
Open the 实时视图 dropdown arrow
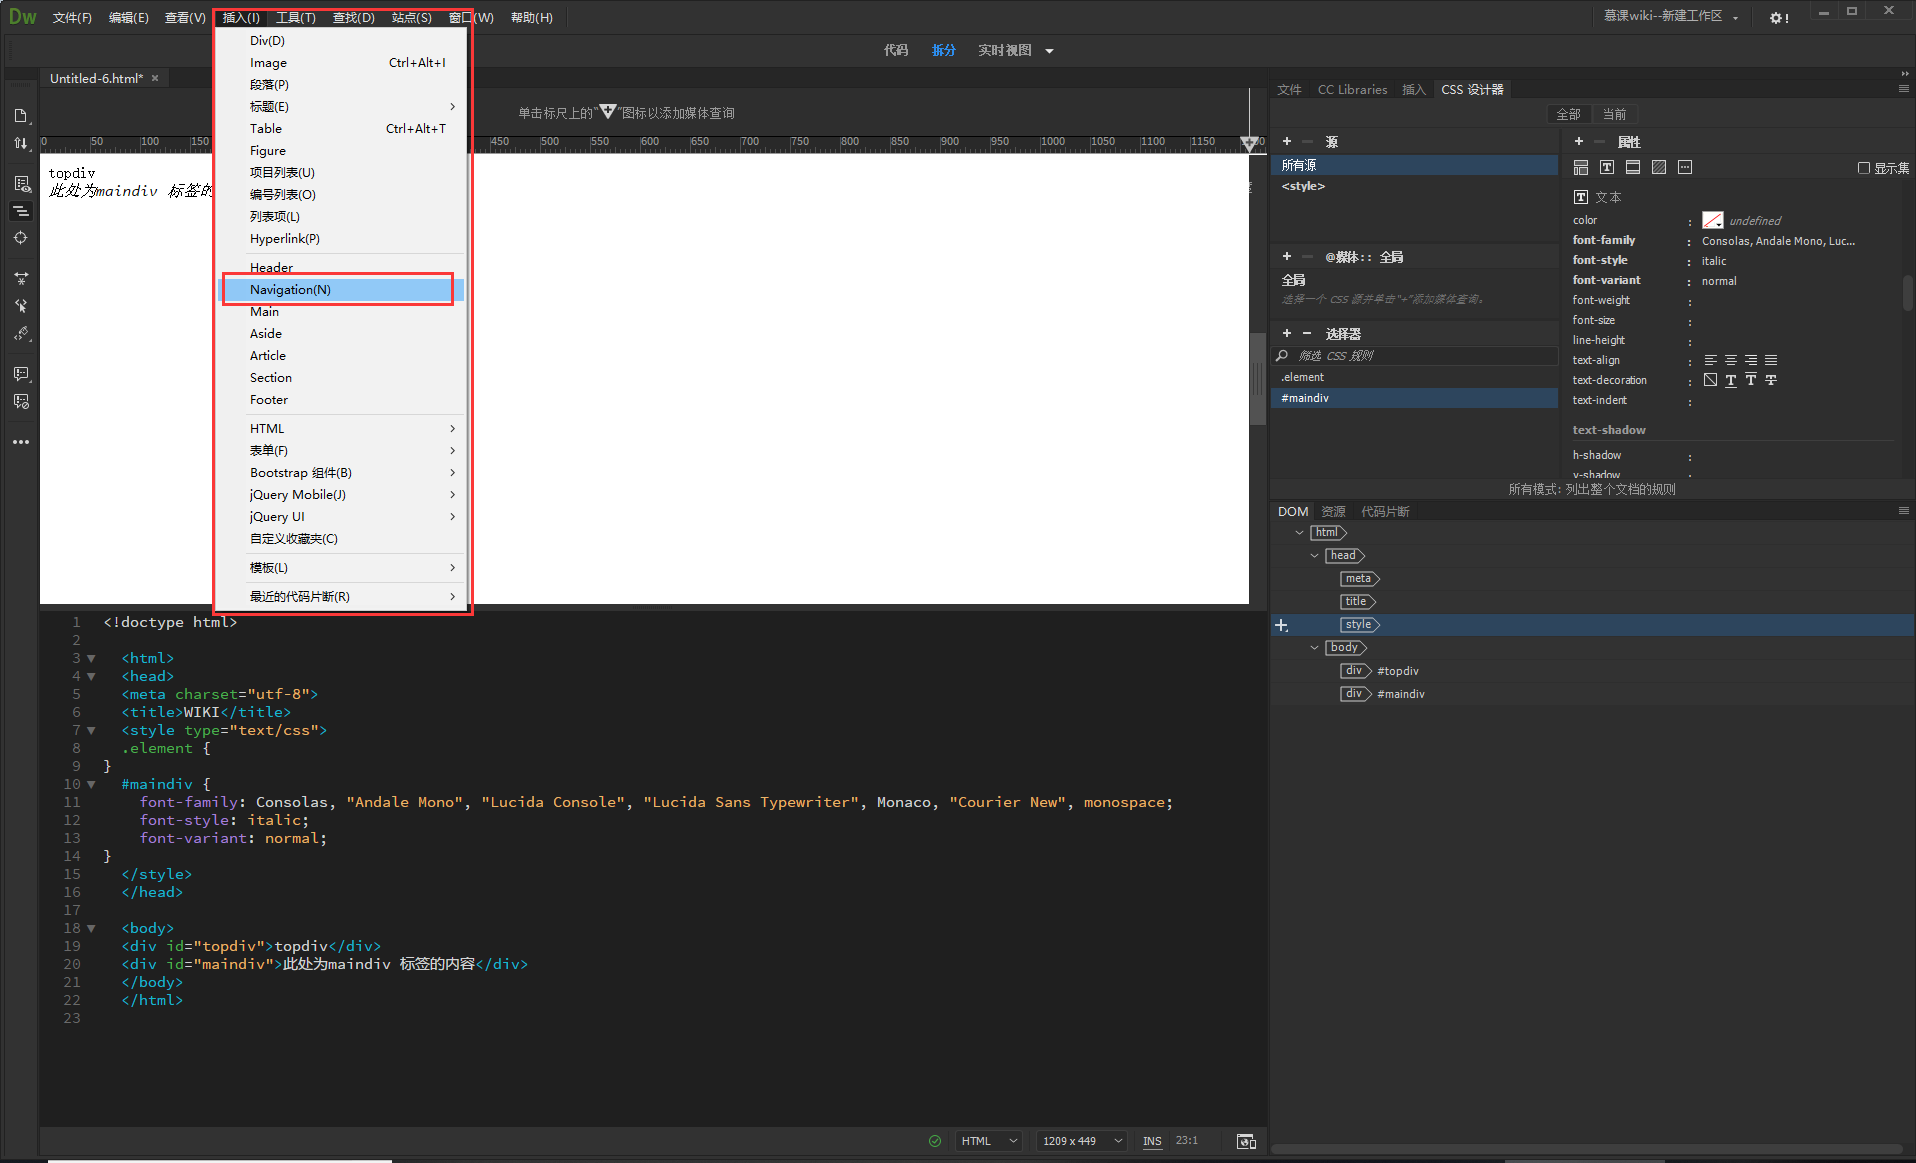click(1049, 51)
